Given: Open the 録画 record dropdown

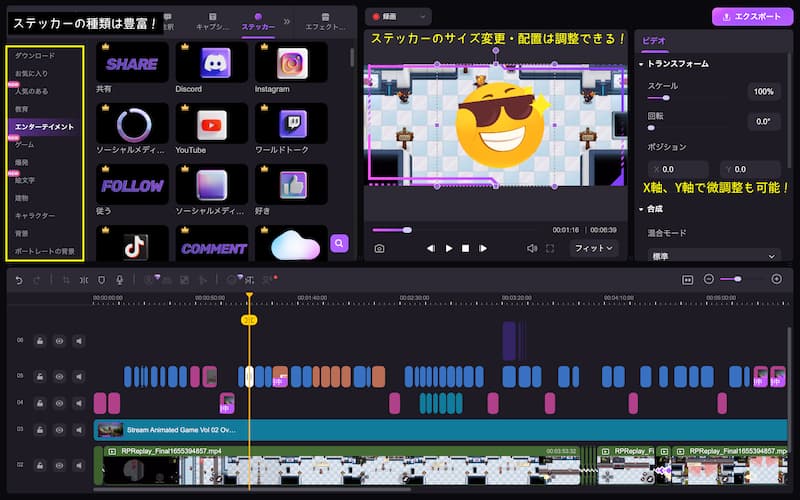Looking at the screenshot, I should (398, 17).
